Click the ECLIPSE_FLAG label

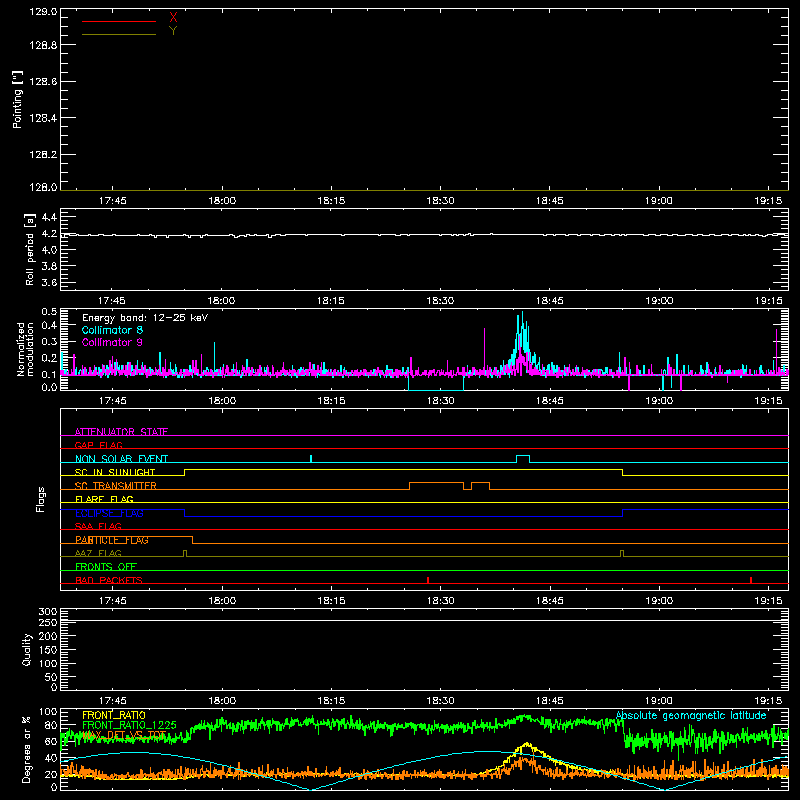tap(109, 513)
